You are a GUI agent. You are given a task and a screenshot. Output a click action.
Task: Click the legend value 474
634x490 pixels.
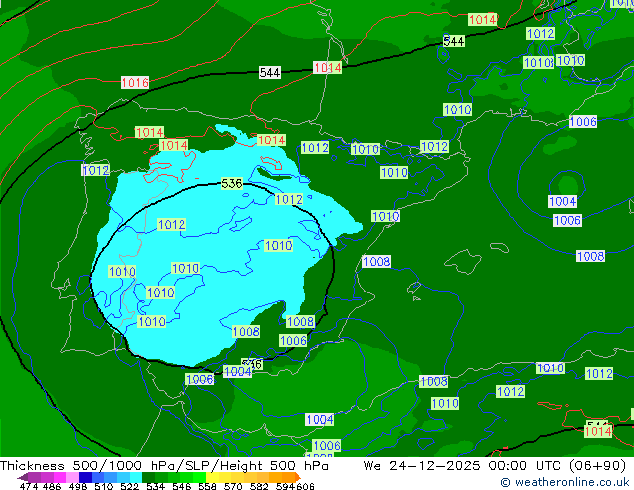(29, 486)
